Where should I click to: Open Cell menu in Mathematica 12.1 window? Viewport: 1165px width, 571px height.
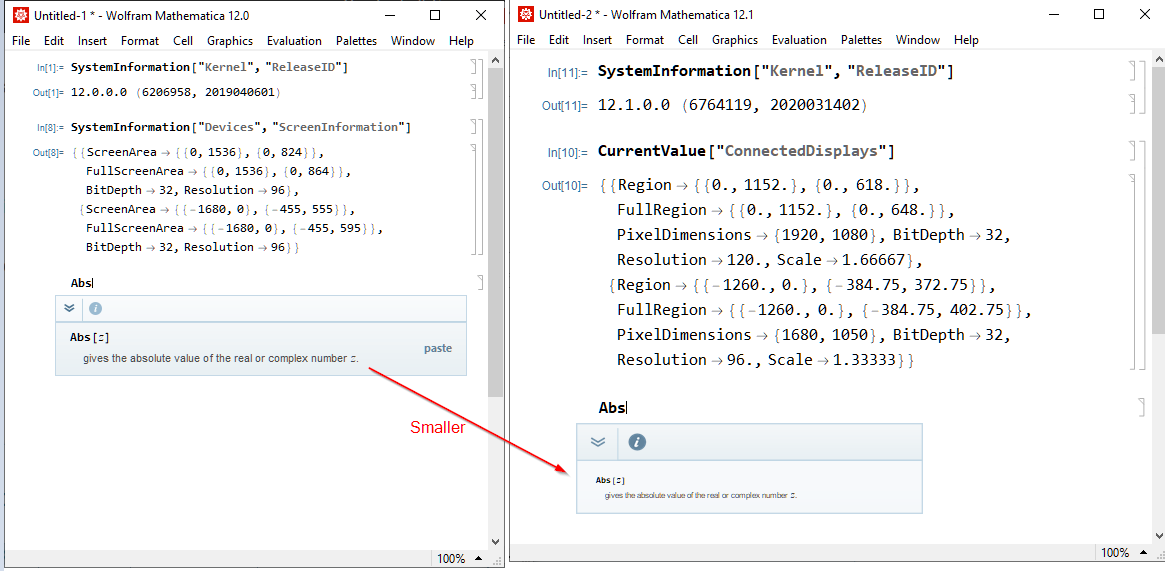click(688, 40)
